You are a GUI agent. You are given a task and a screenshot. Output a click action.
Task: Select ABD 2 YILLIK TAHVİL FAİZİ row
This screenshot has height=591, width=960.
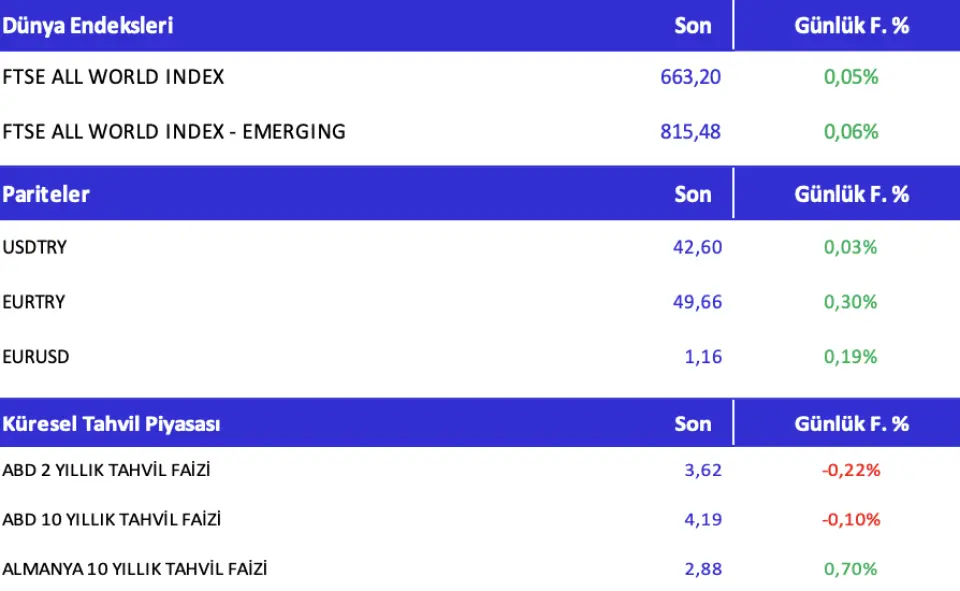click(106, 470)
